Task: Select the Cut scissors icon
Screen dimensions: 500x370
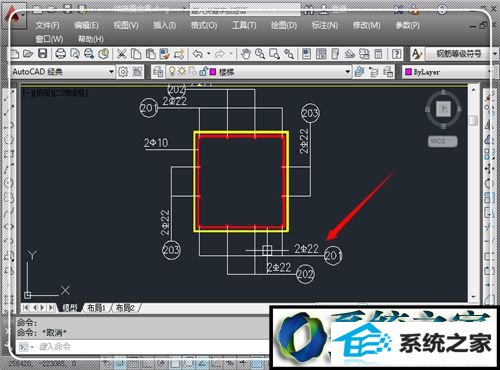Action: click(122, 54)
